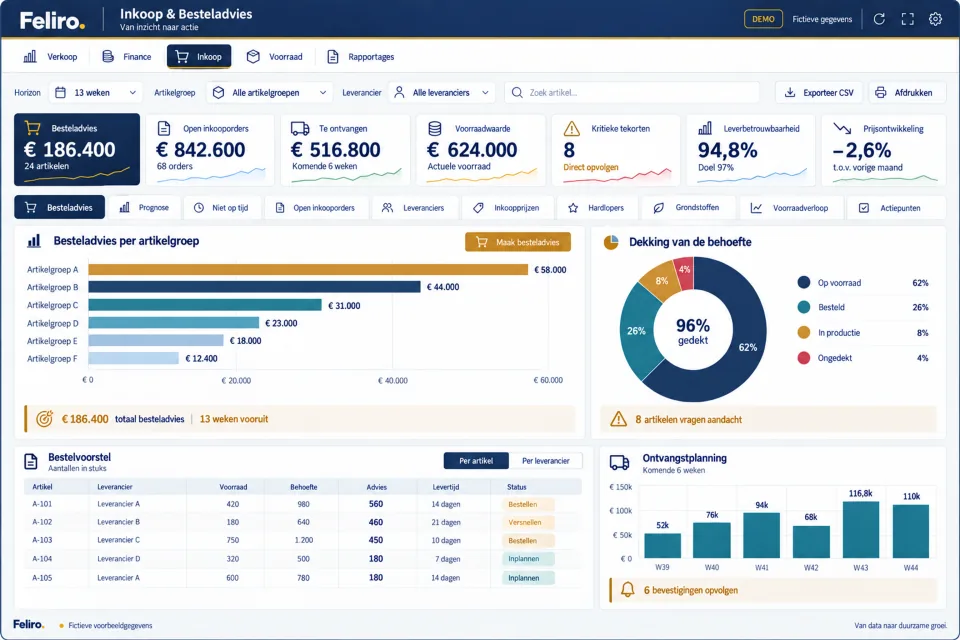960x640 pixels.
Task: Click the W43 bar in Ontvangstplanning chart
Action: click(861, 530)
